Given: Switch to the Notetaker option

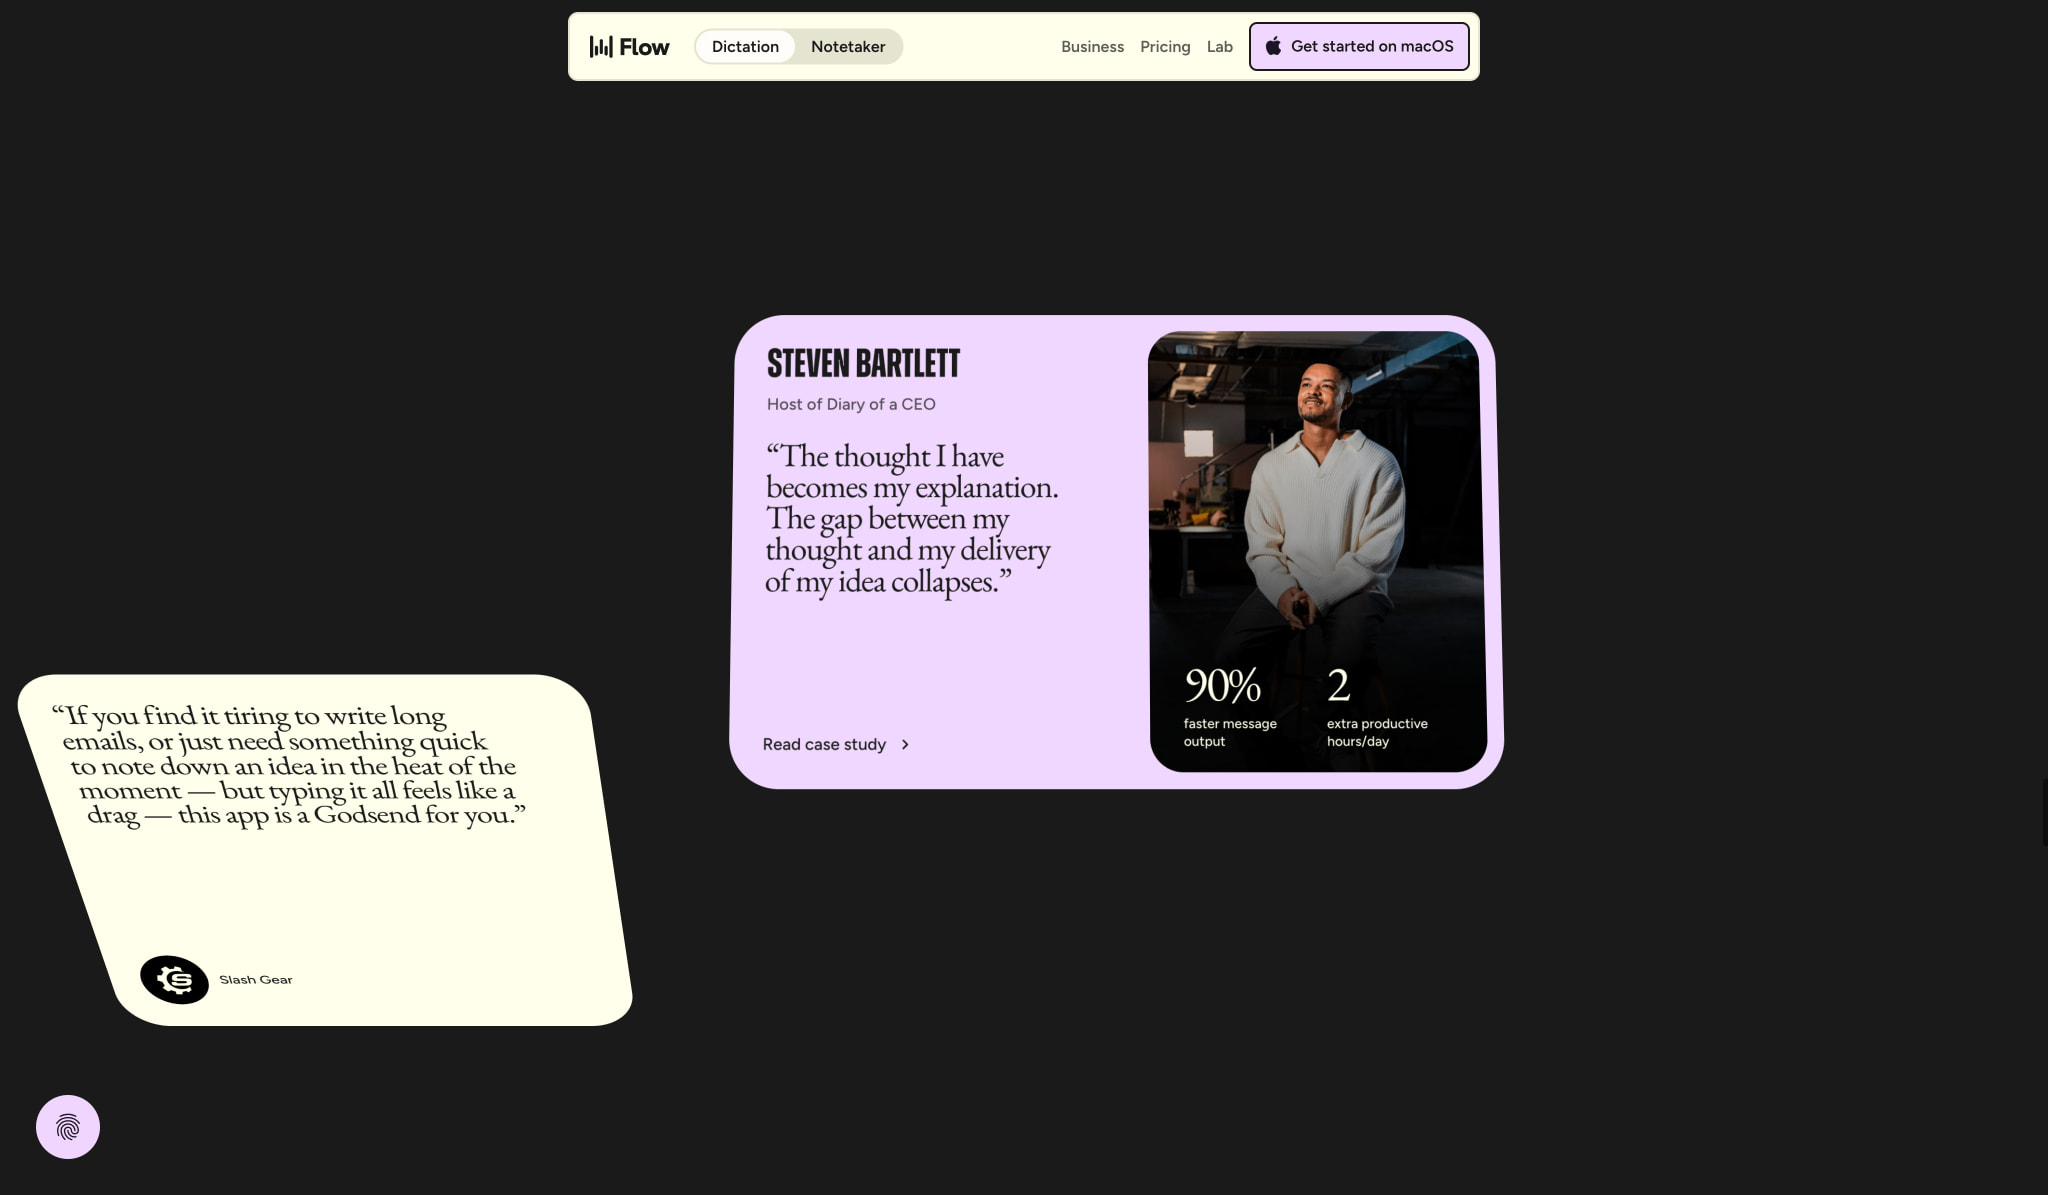Looking at the screenshot, I should tap(848, 47).
